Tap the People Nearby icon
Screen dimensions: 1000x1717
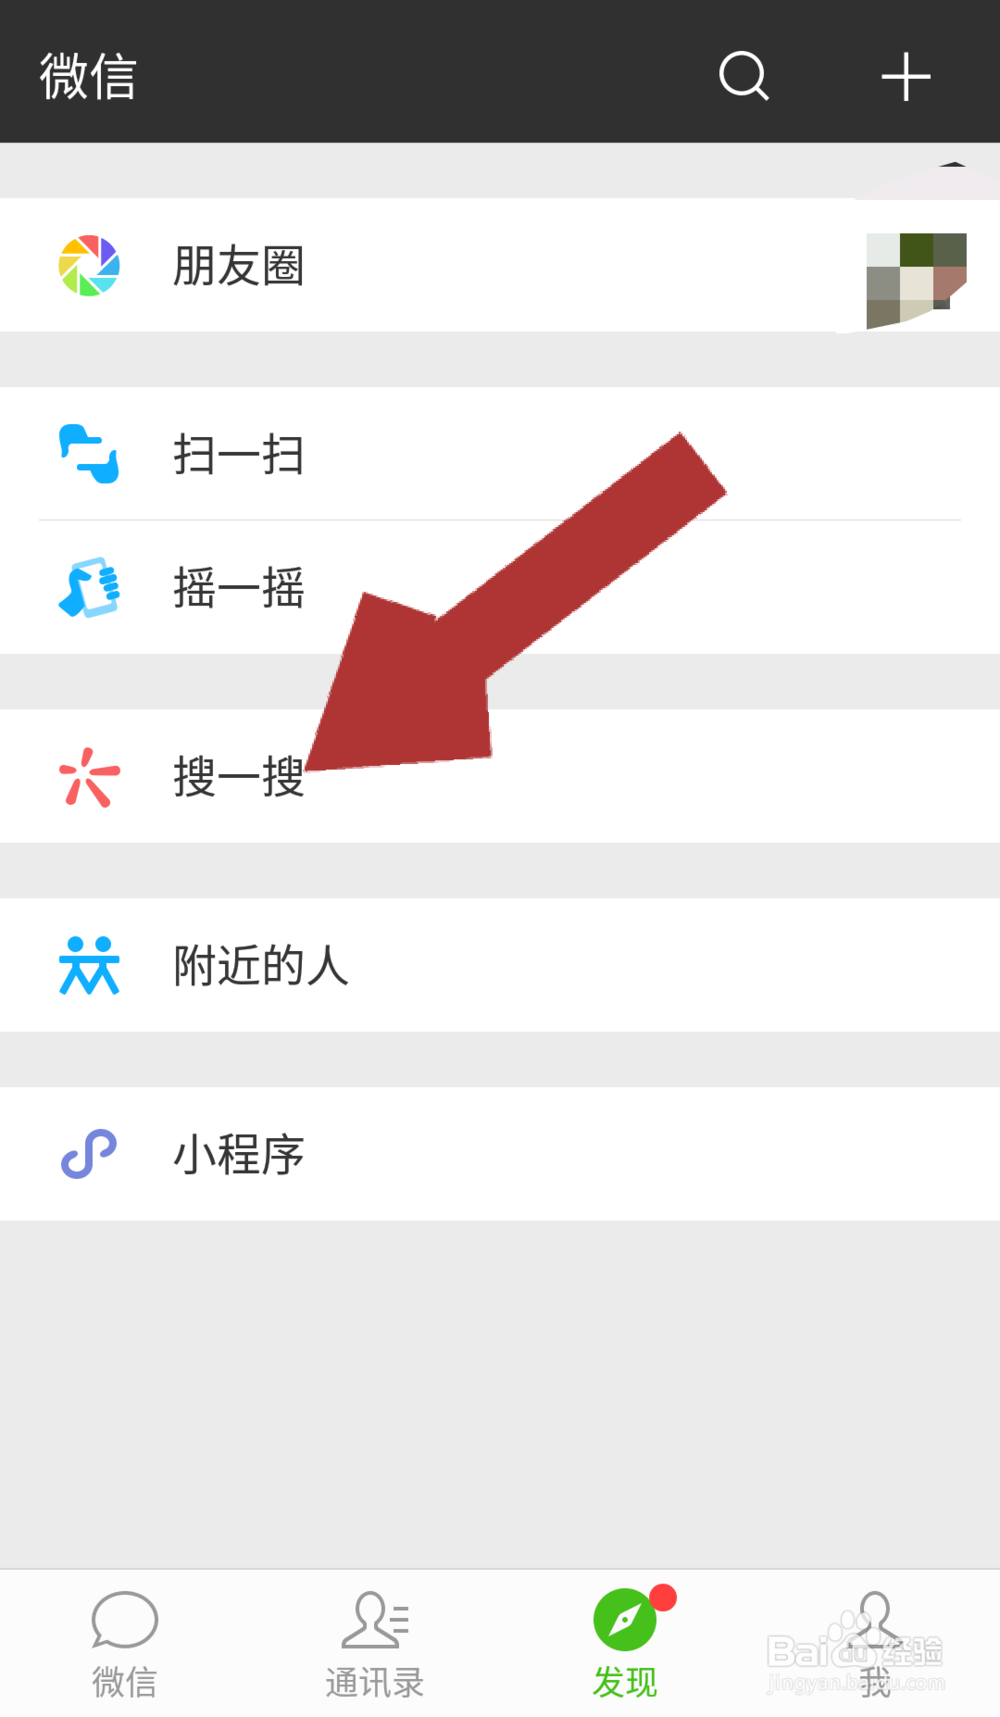pyautogui.click(x=89, y=965)
